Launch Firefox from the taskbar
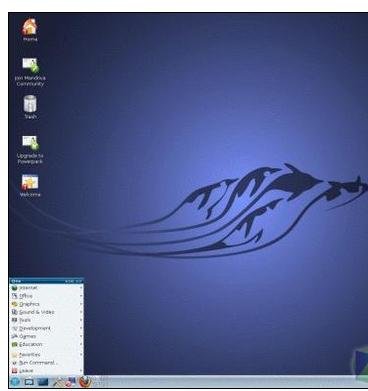Viewport: 368px width, 391px height. (85, 382)
